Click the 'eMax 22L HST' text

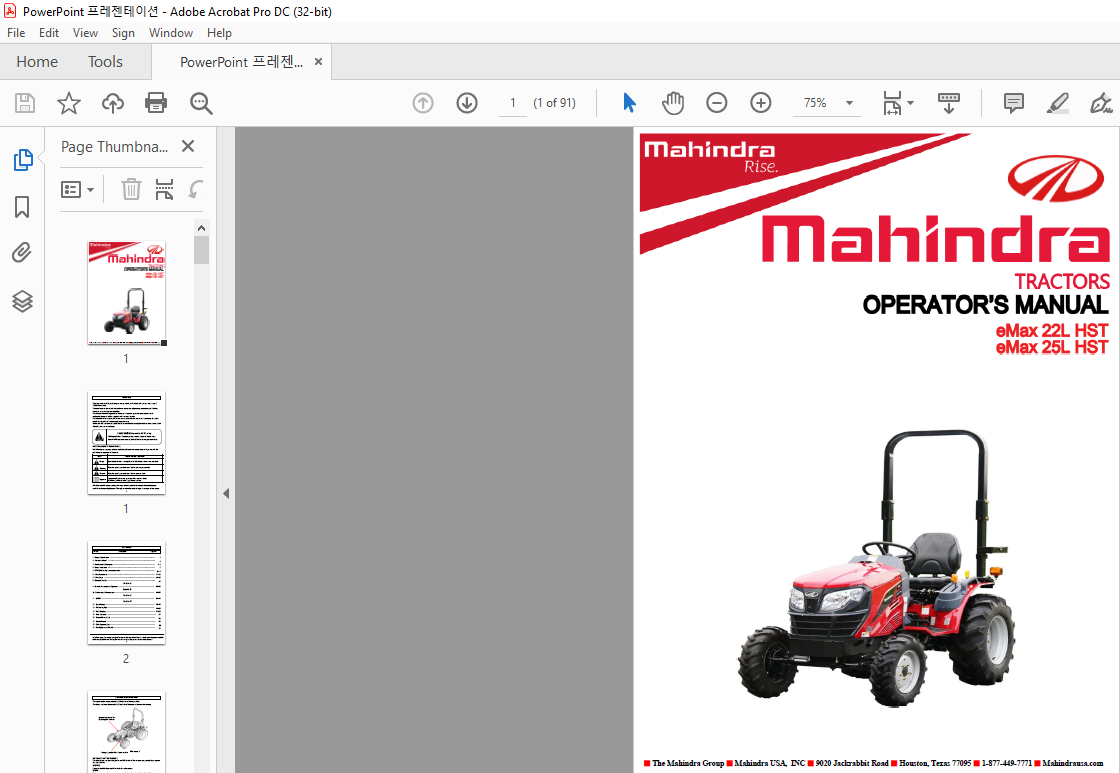(1052, 331)
